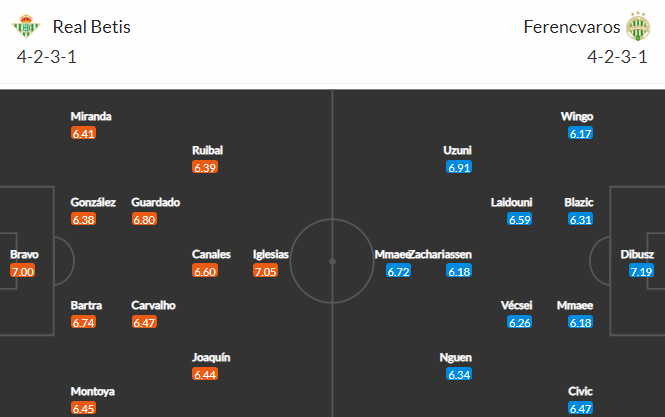
Task: Select Uzuni's 6.91 rating badge
Action: pyautogui.click(x=459, y=167)
